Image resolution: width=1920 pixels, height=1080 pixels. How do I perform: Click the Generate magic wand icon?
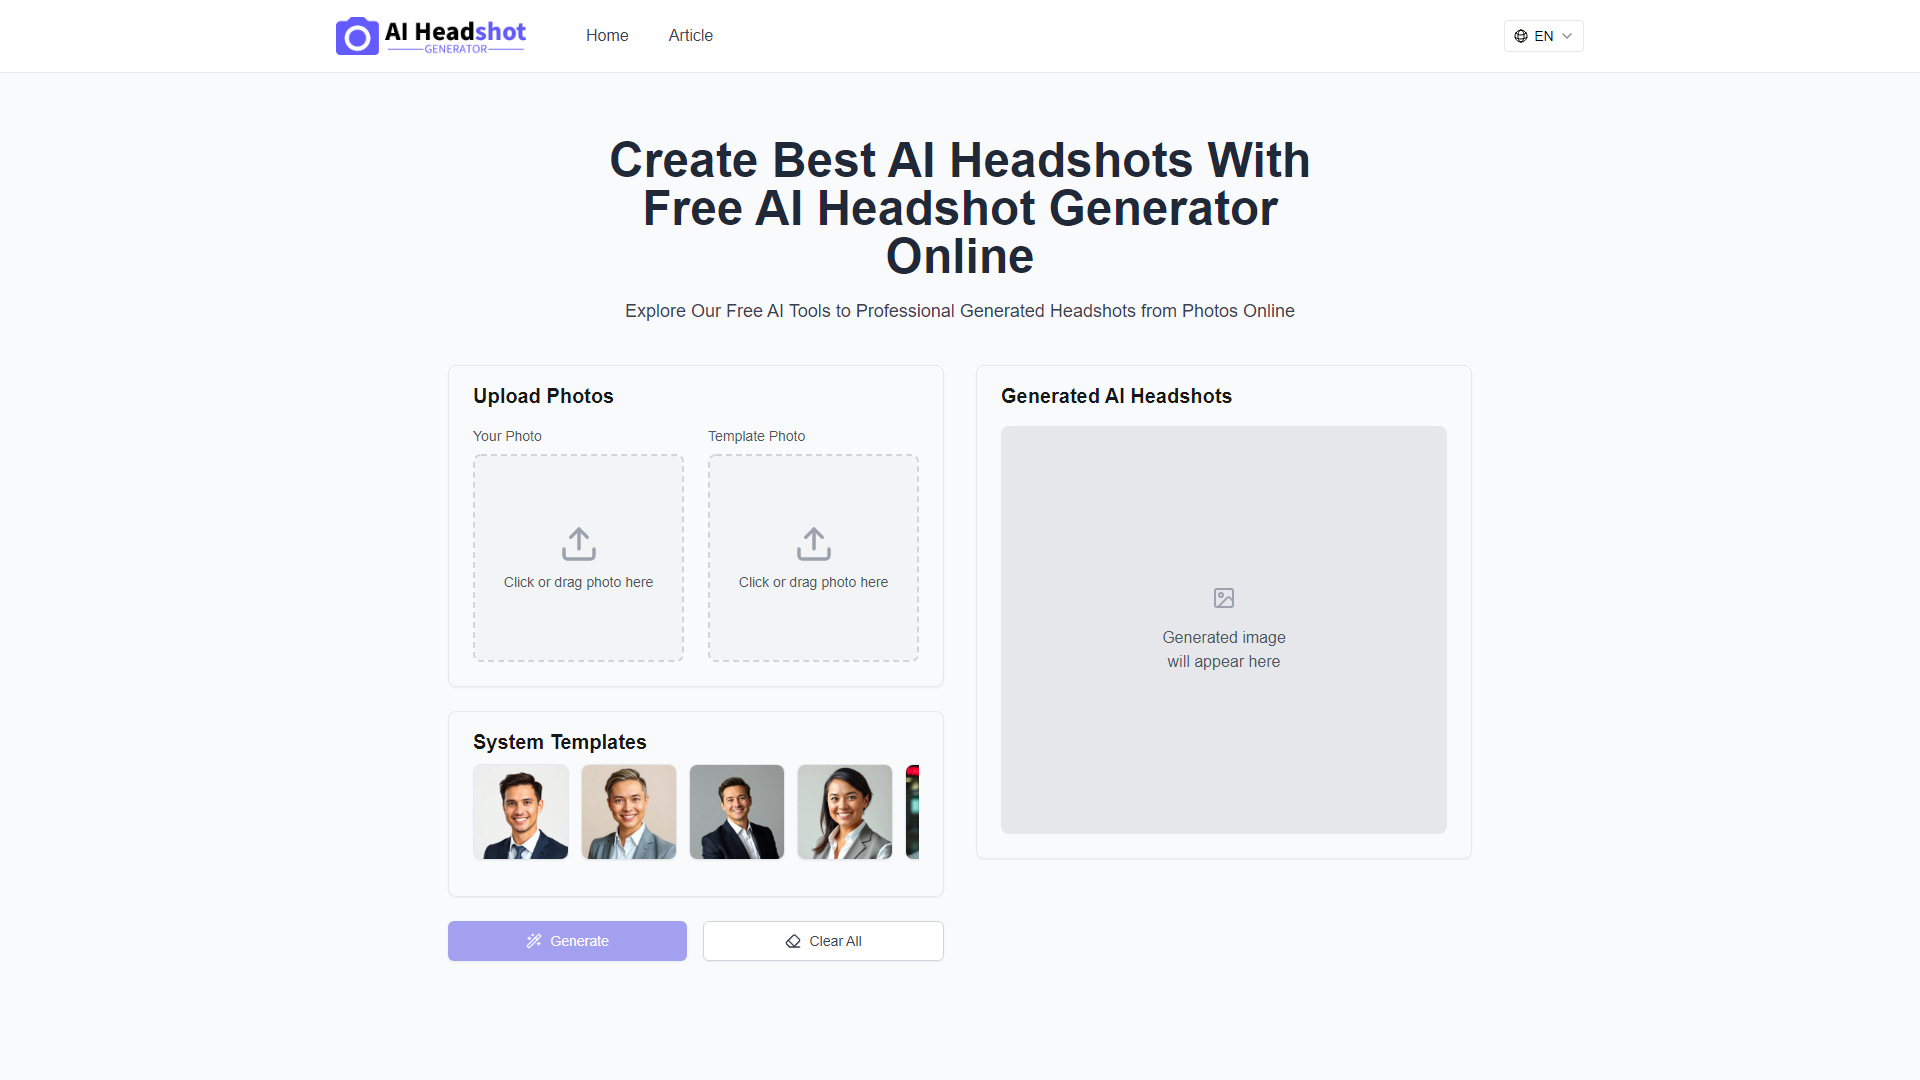pos(533,940)
